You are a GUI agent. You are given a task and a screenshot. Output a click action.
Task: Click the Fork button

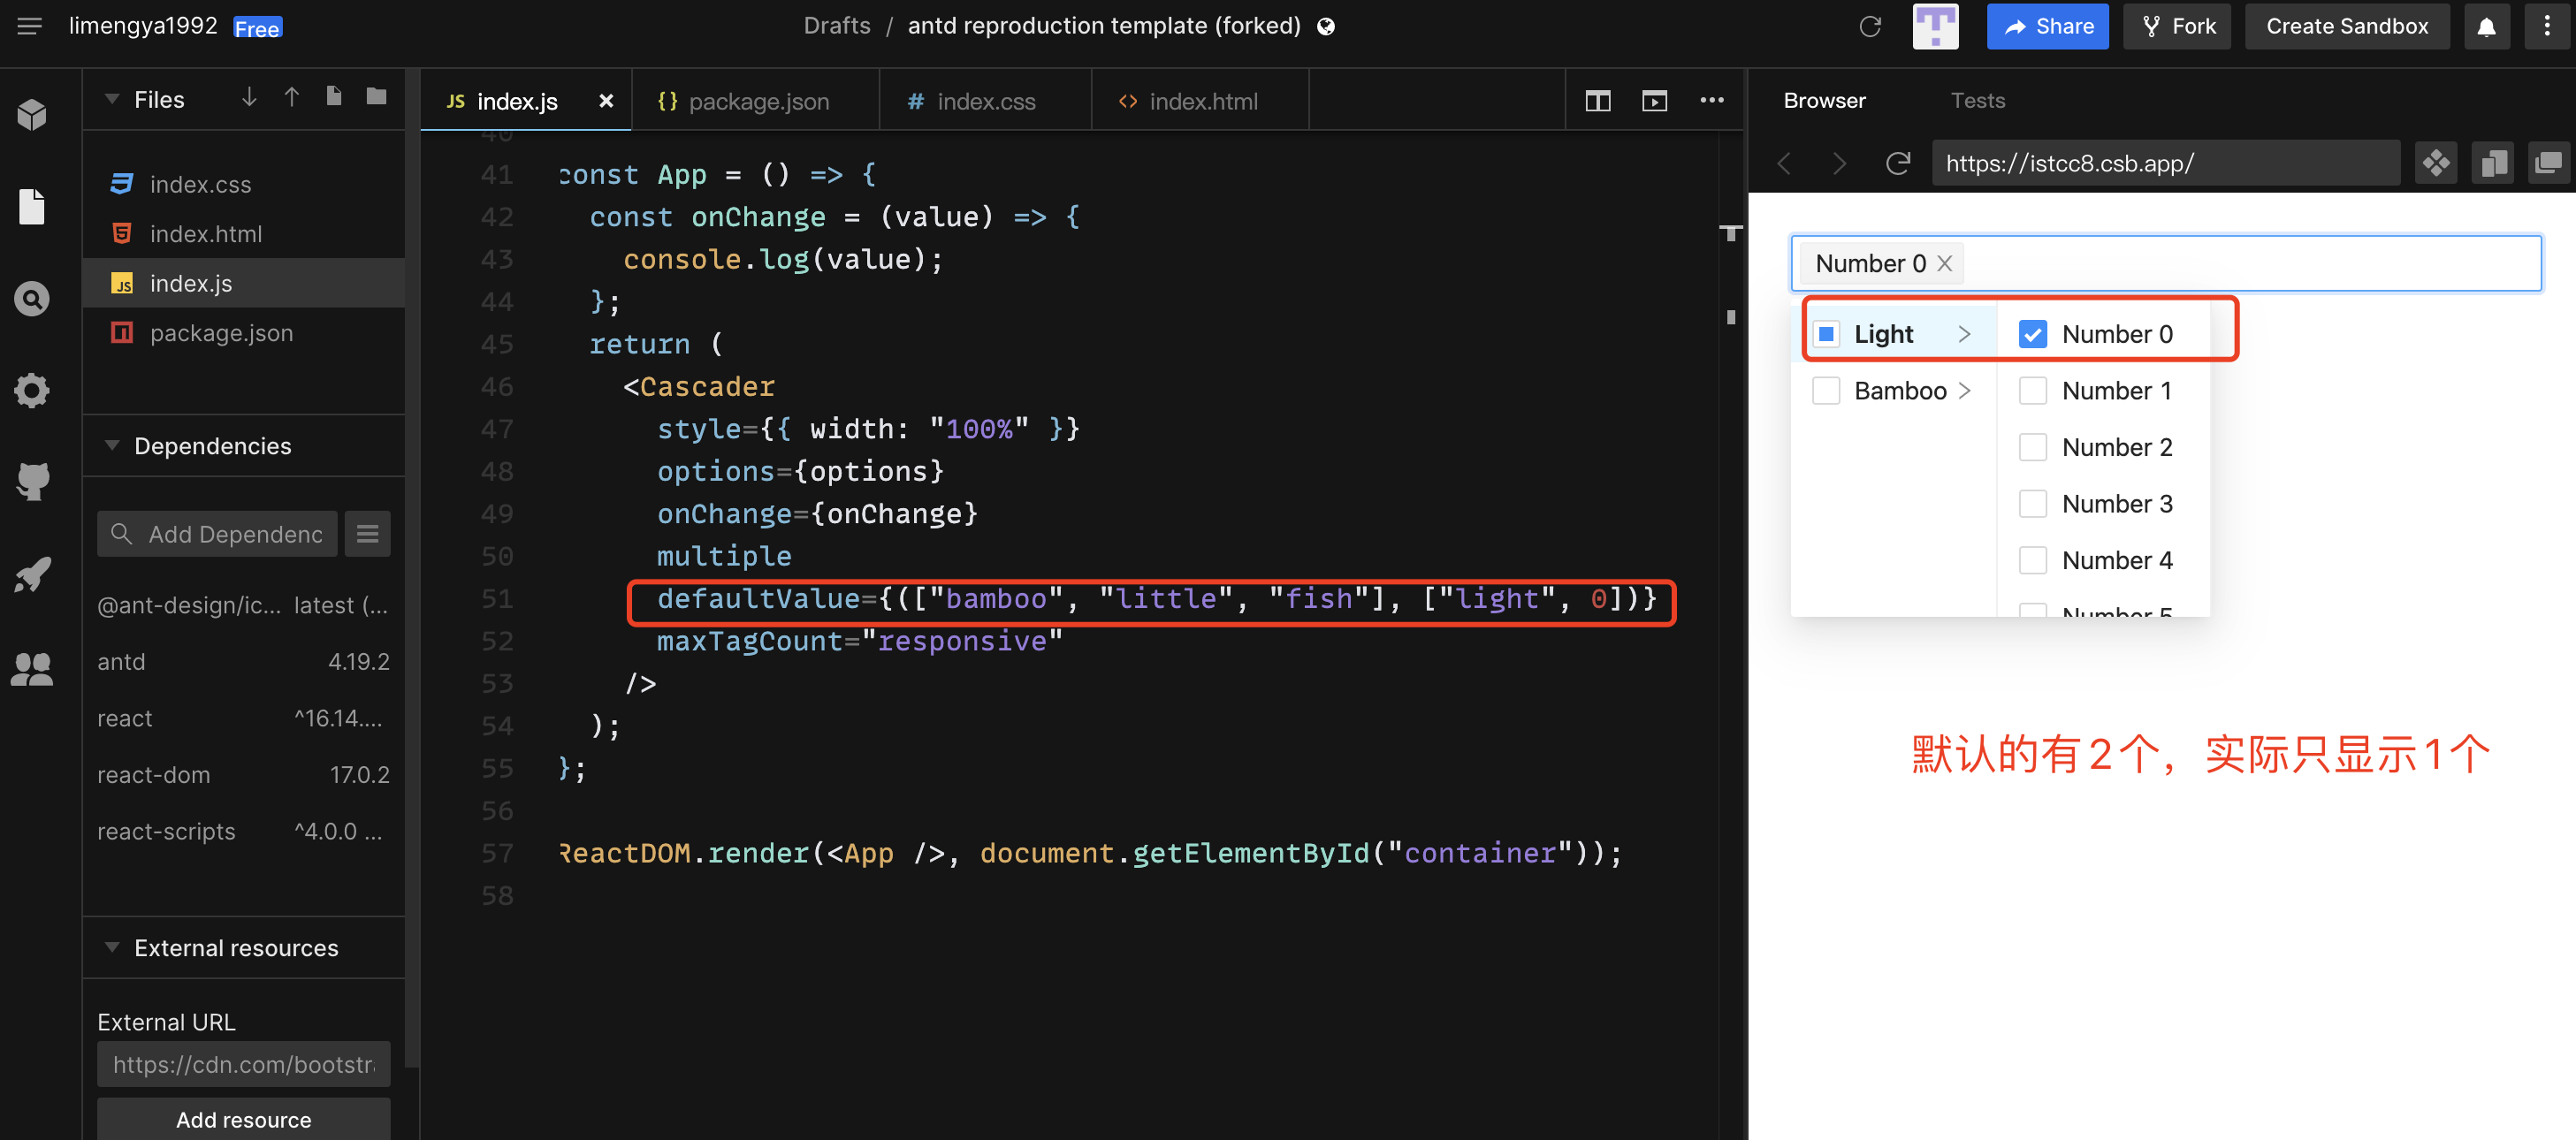coord(2177,27)
